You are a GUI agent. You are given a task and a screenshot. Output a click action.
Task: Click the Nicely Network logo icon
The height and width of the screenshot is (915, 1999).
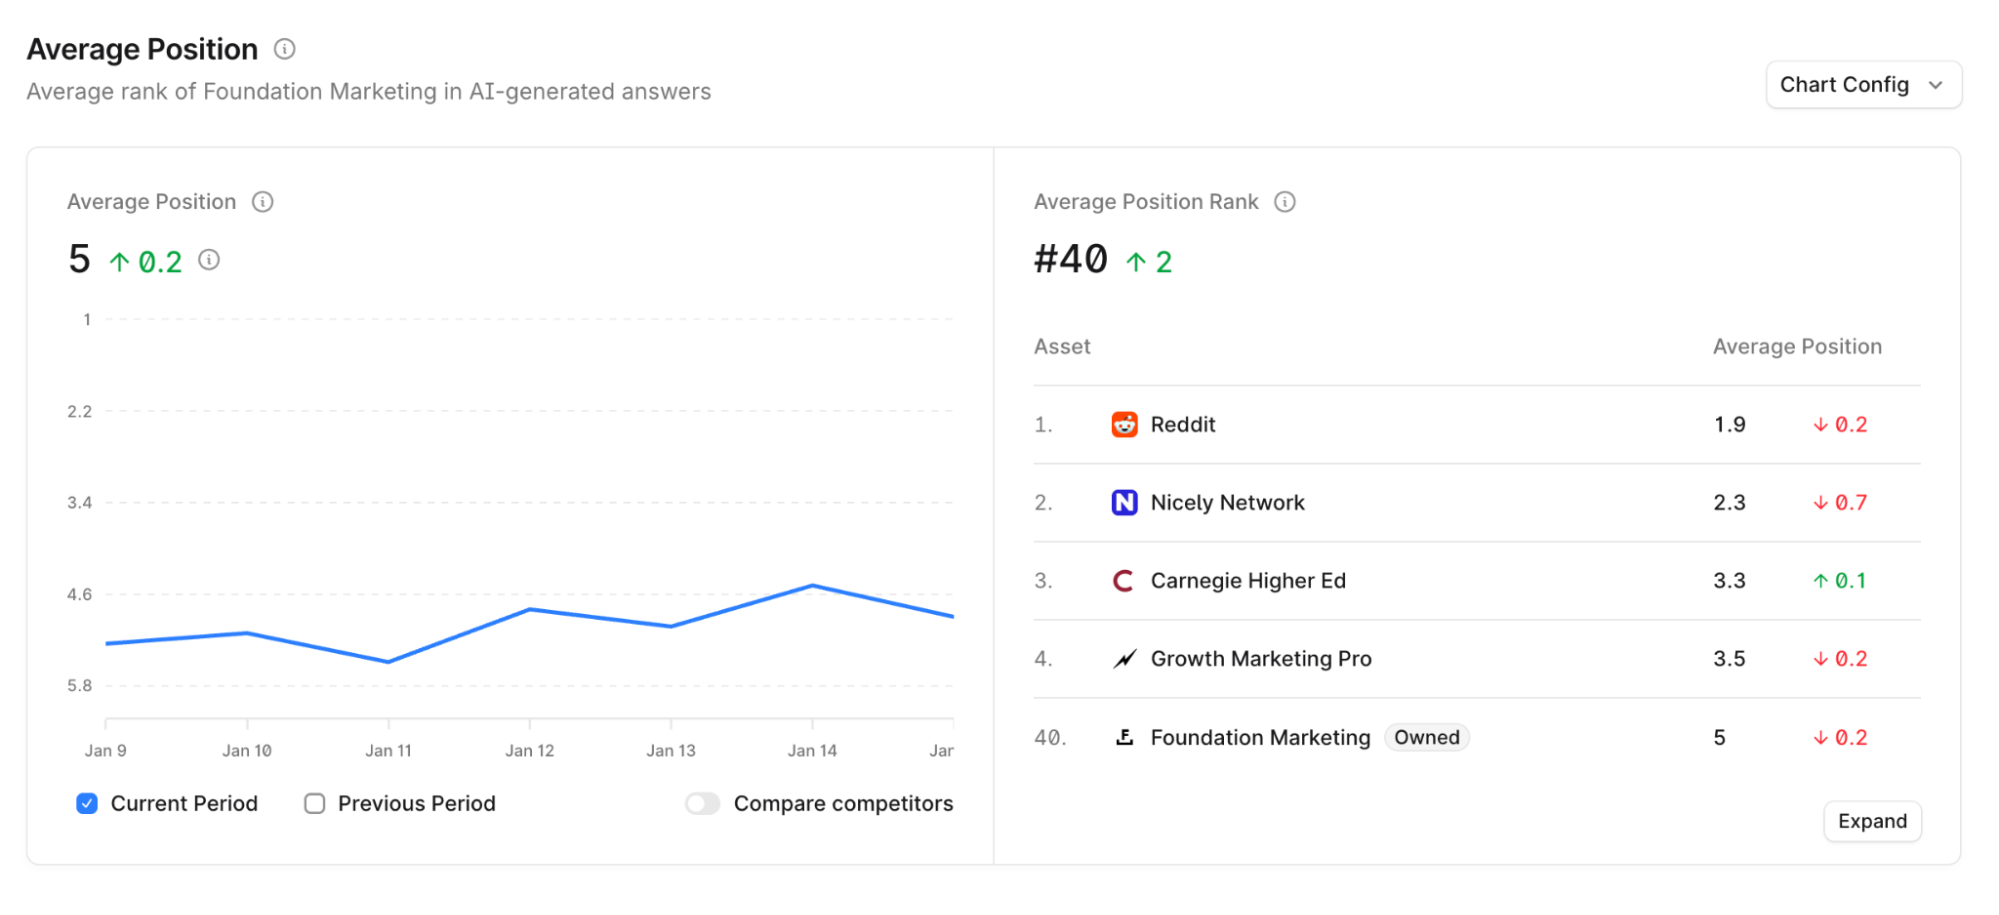pyautogui.click(x=1124, y=503)
